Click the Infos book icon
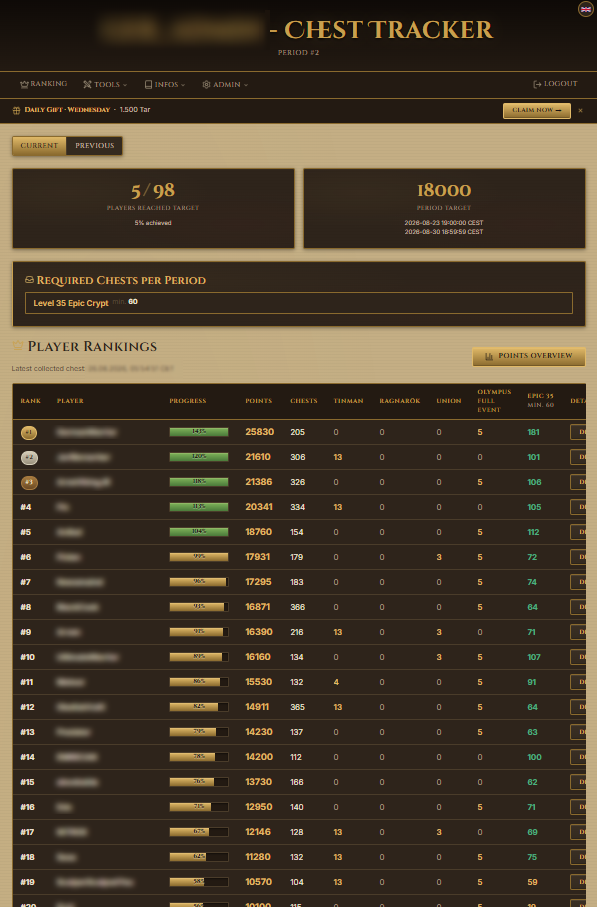The width and height of the screenshot is (597, 907). 149,84
